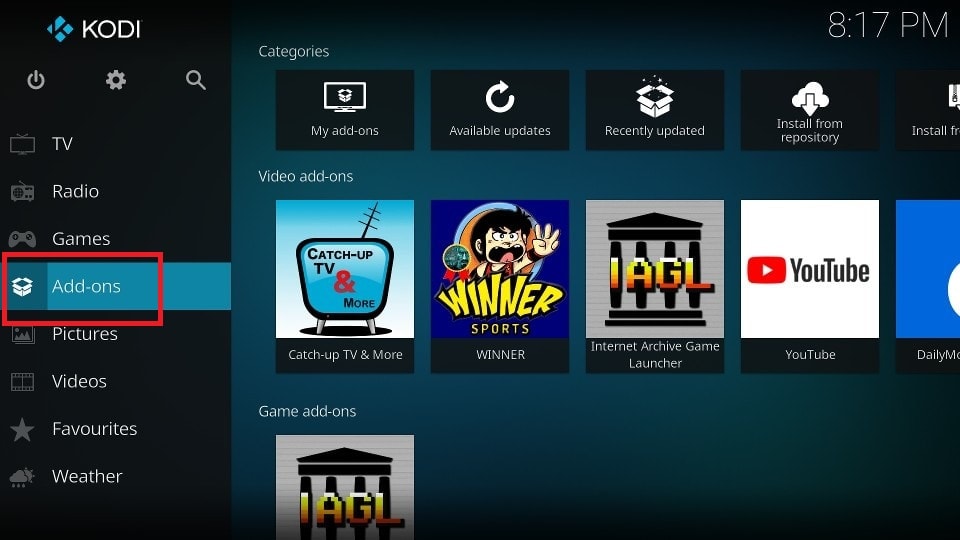Image resolution: width=960 pixels, height=540 pixels.
Task: Click the power icon
Action: pyautogui.click(x=36, y=80)
